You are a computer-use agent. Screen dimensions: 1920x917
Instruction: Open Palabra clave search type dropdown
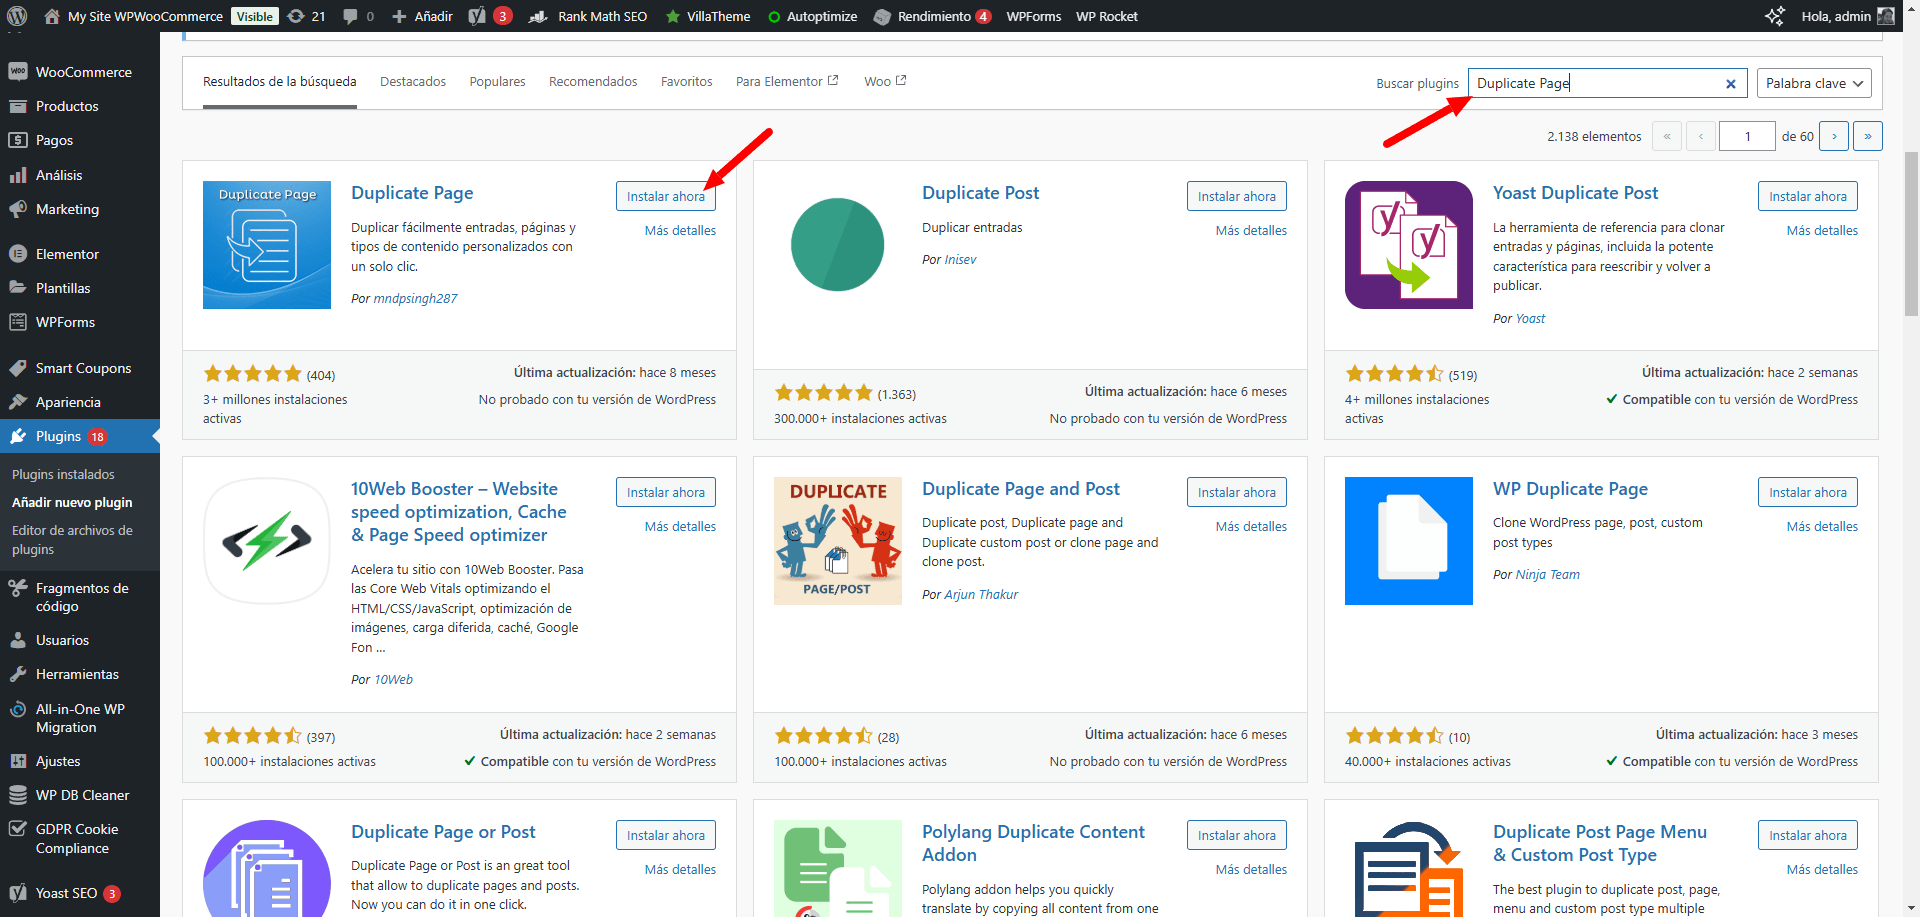point(1814,83)
